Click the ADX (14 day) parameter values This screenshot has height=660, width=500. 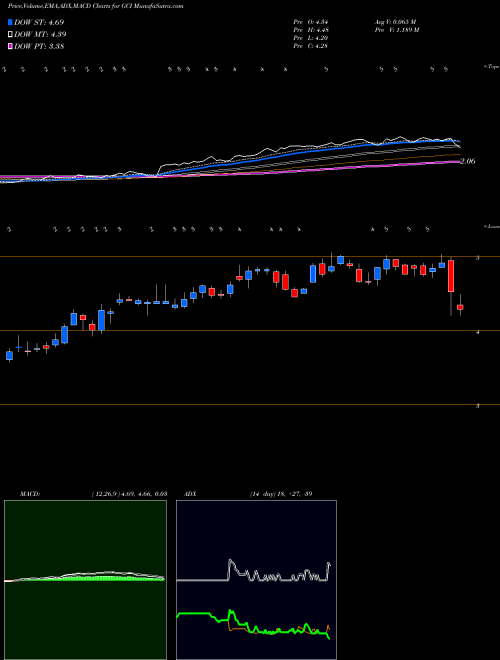pos(280,494)
